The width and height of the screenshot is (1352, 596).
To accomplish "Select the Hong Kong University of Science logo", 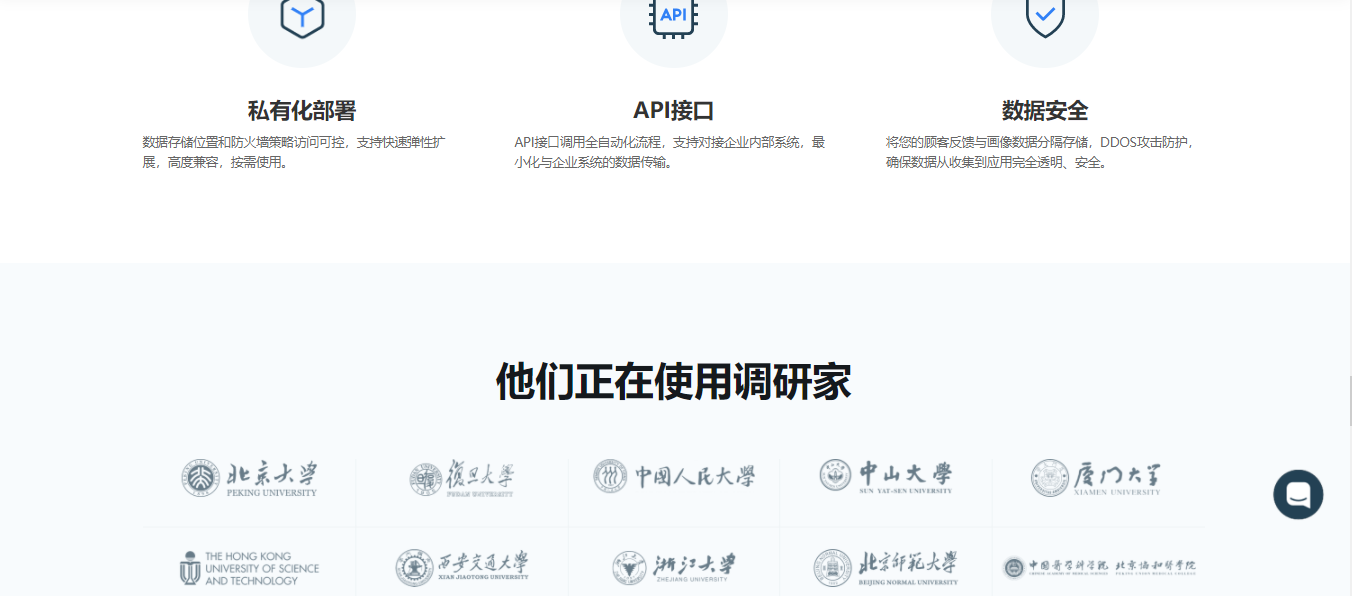I will point(250,568).
